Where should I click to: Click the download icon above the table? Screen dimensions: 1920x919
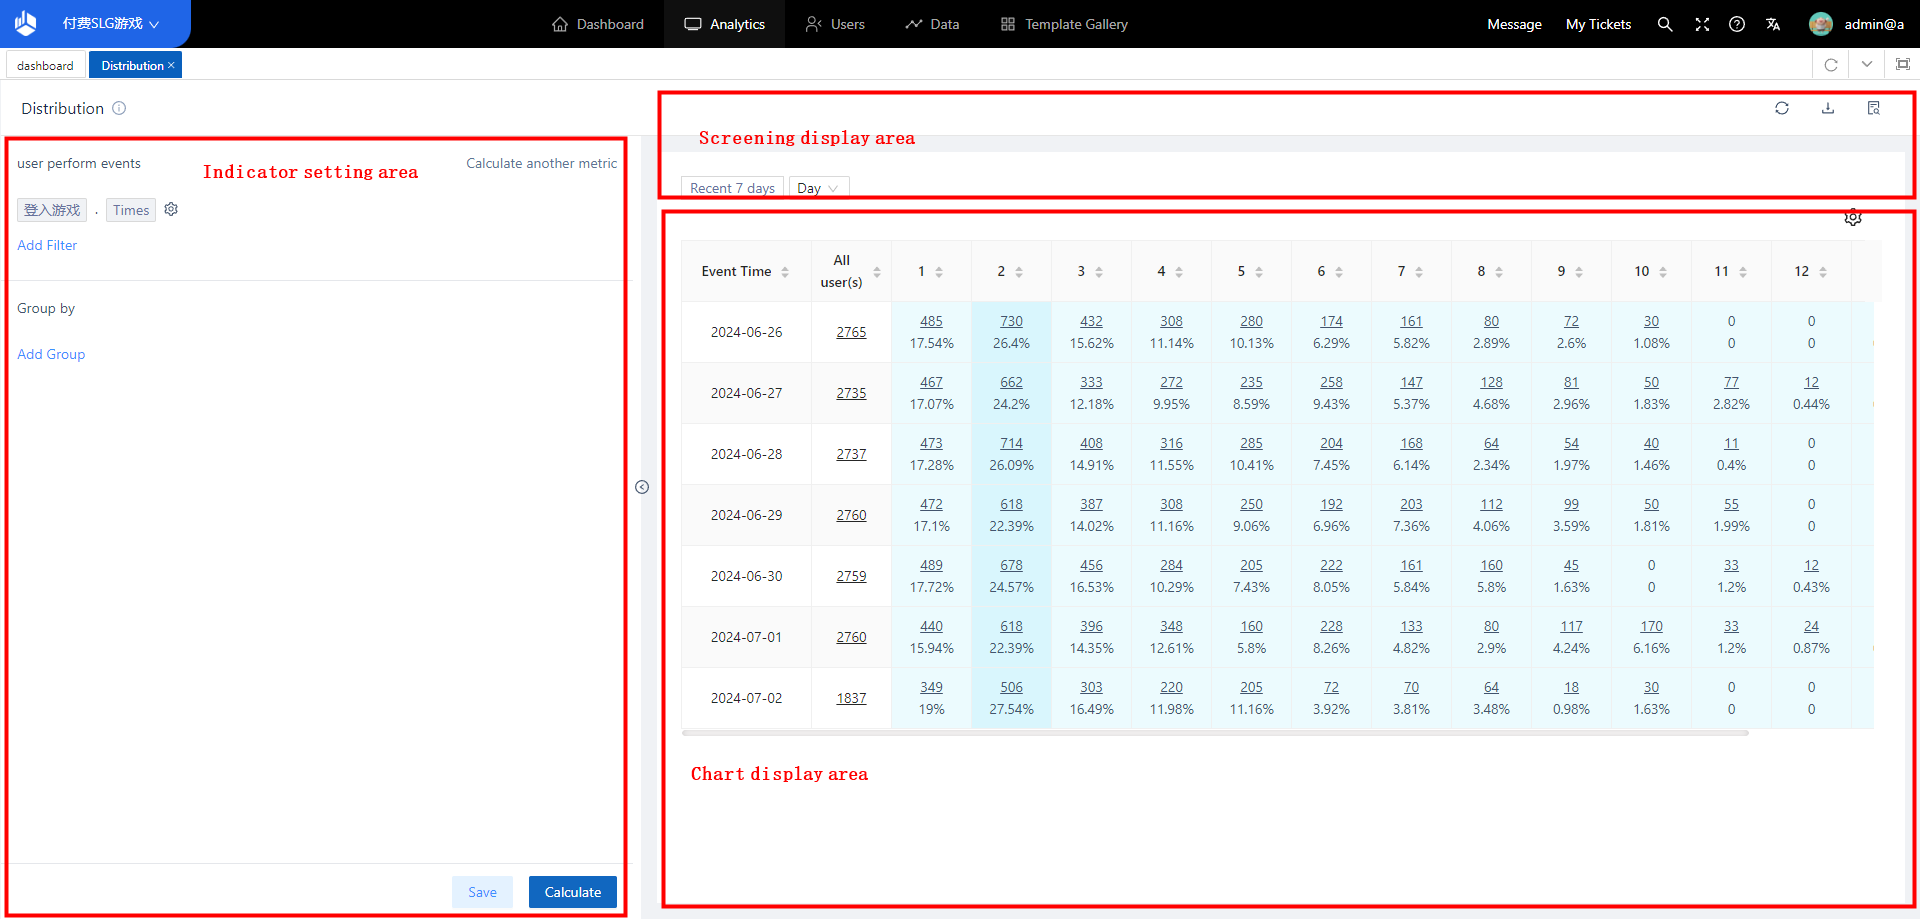(1827, 108)
